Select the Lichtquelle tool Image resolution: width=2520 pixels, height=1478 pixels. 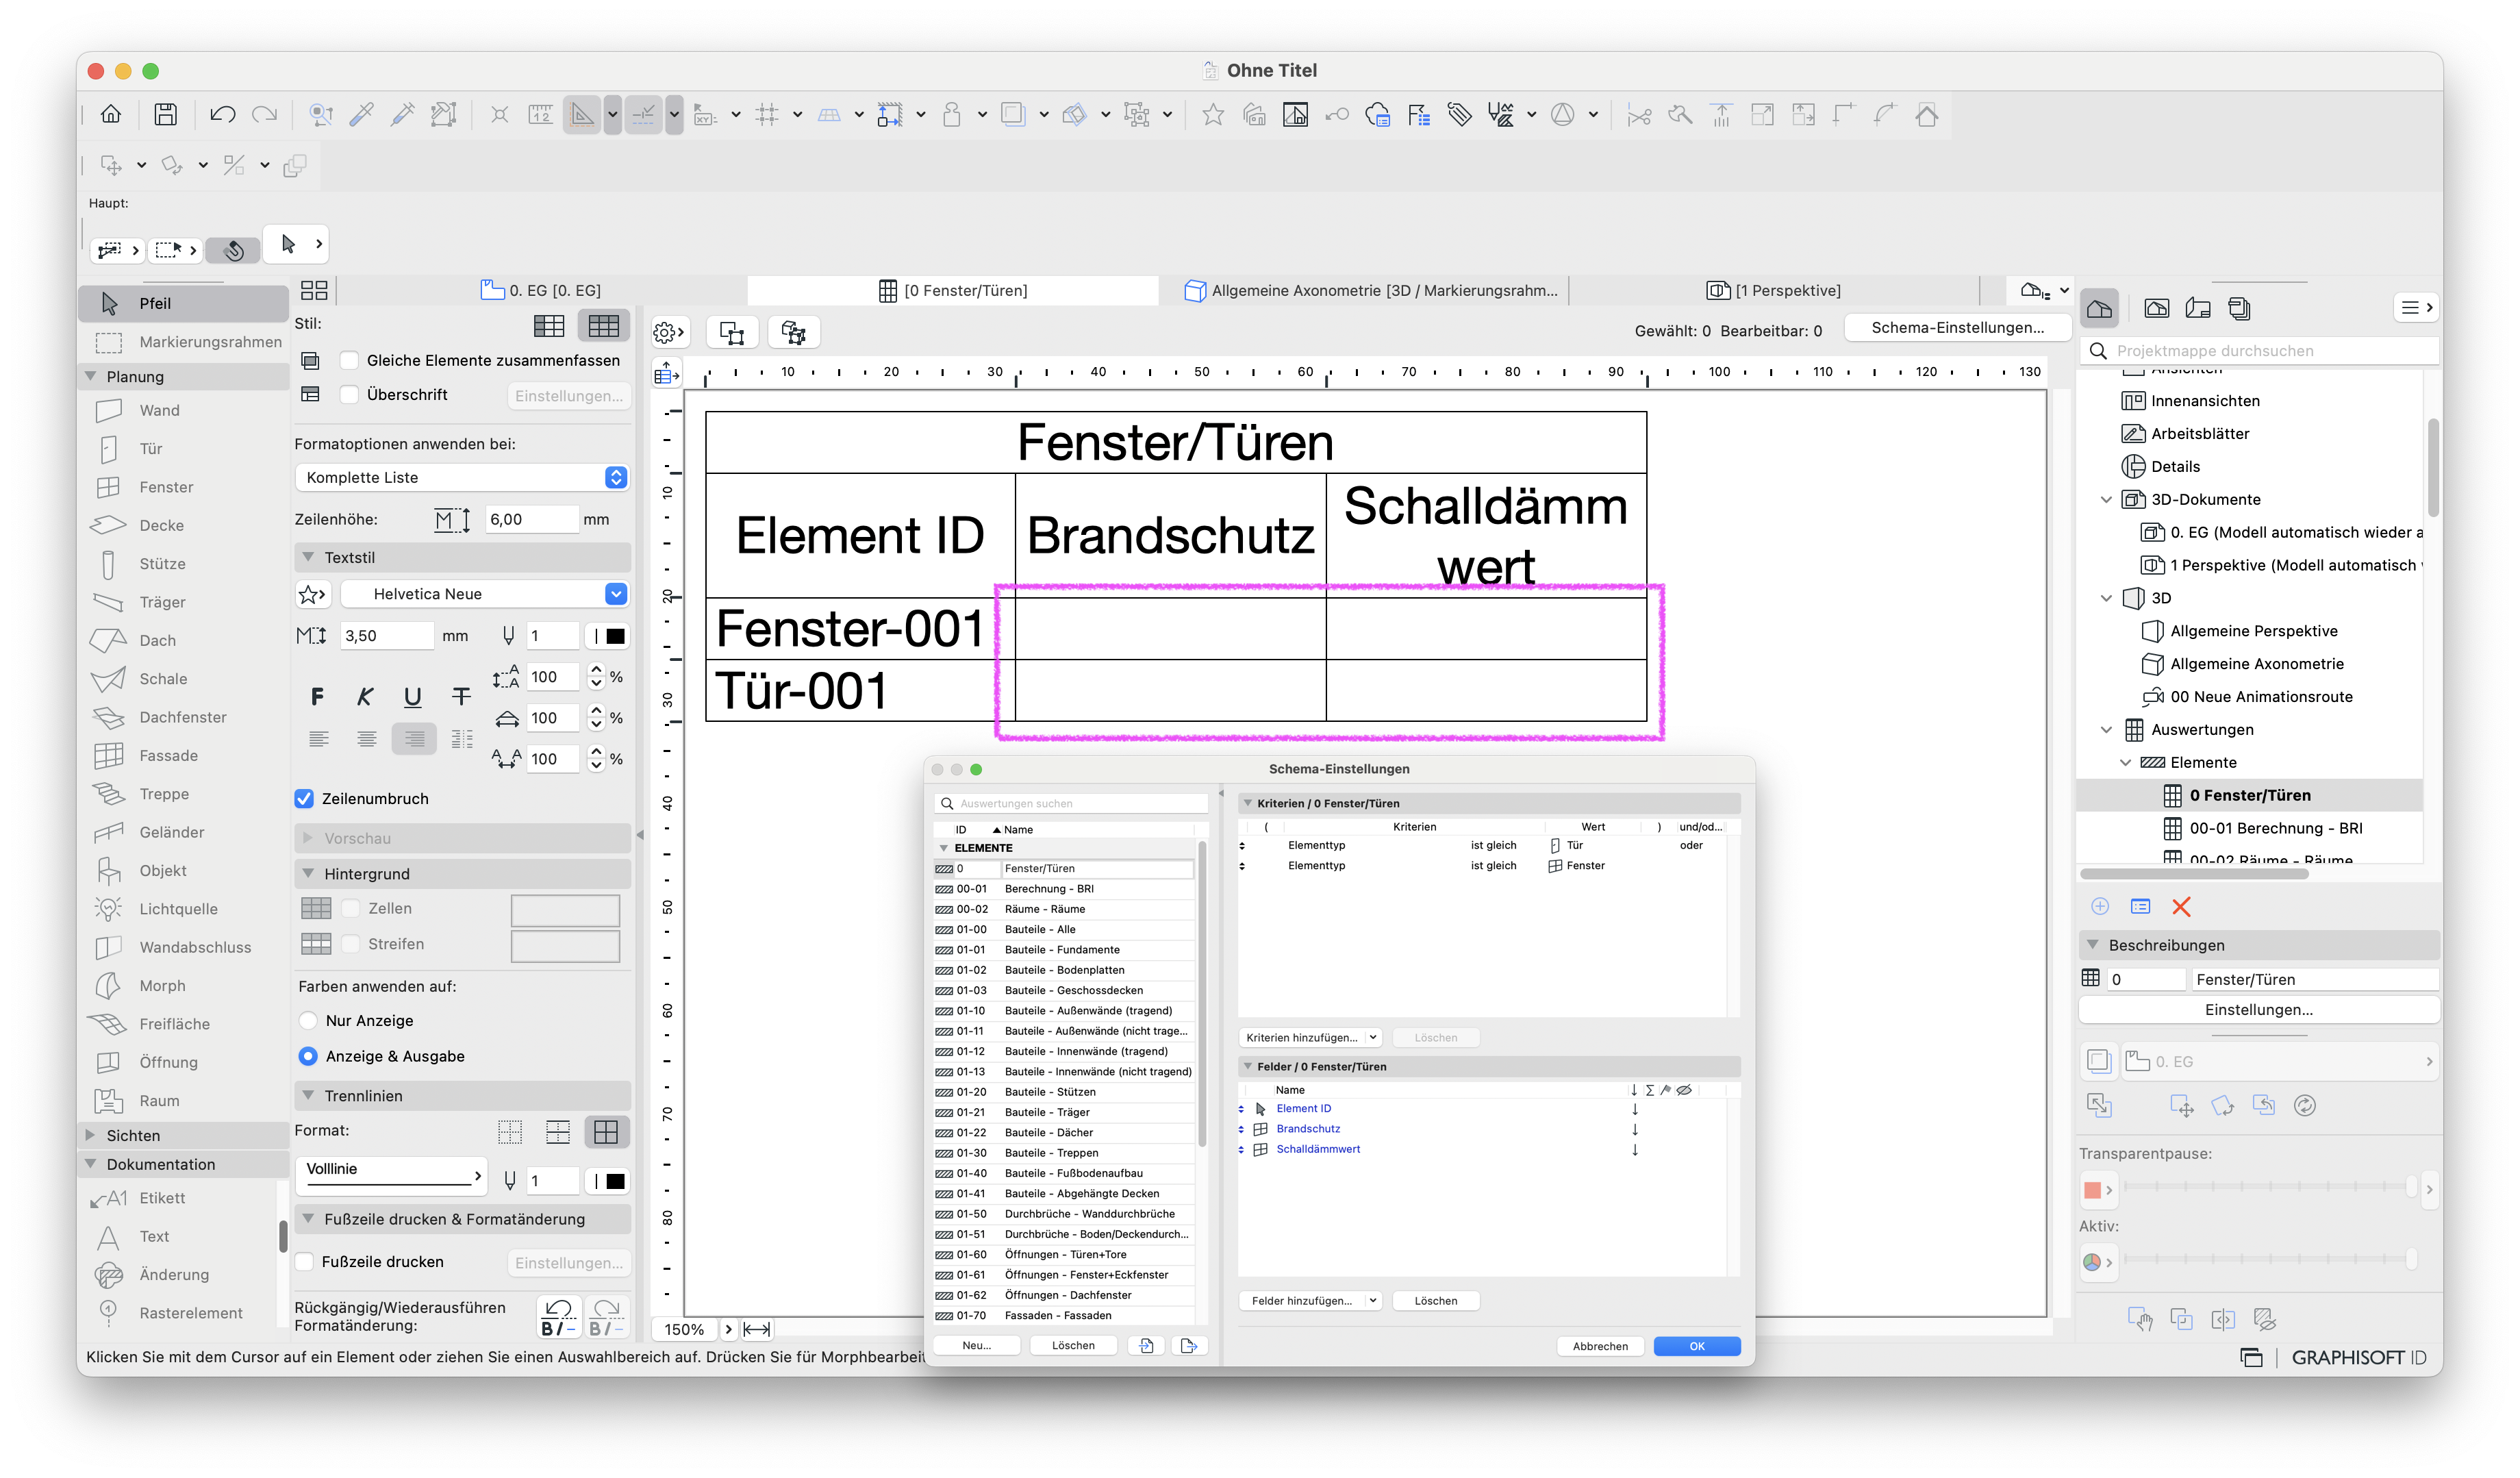coord(183,909)
